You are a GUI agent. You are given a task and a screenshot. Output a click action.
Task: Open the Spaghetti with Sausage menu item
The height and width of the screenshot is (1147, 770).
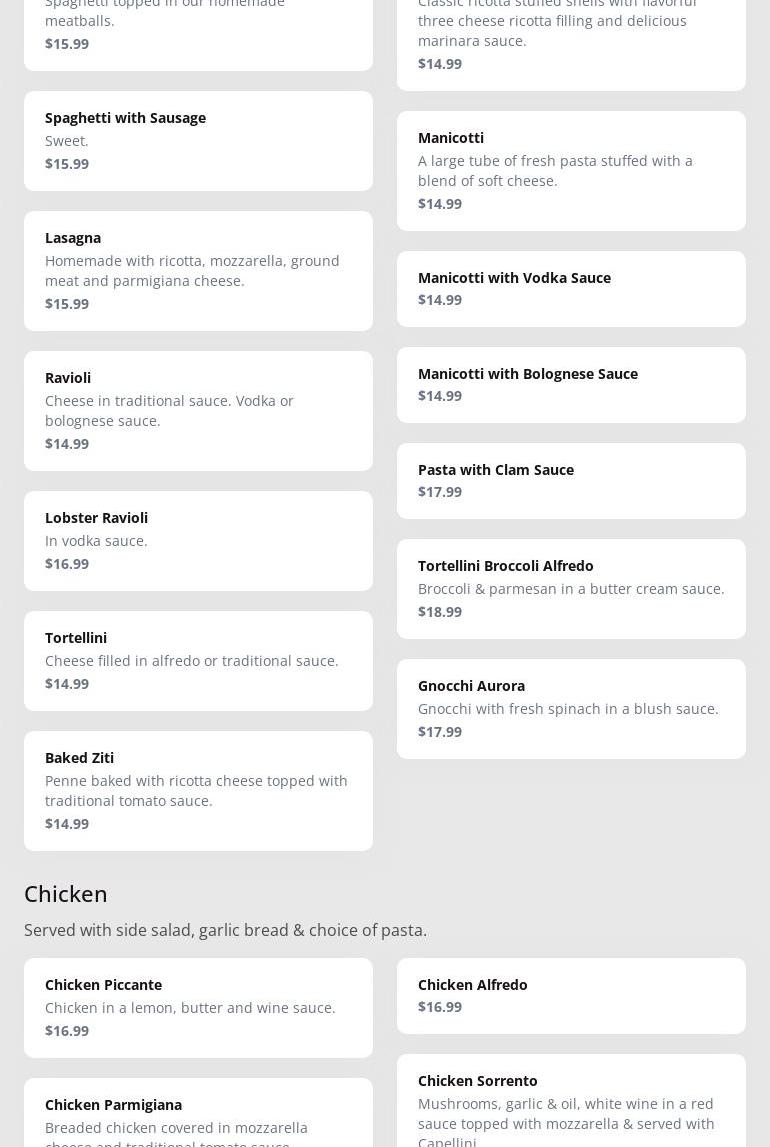click(198, 140)
